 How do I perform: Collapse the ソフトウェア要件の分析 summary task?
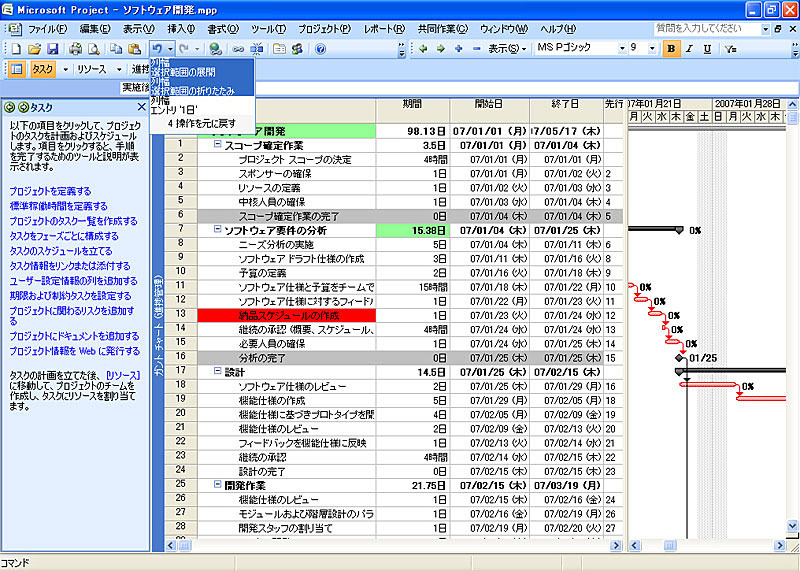click(x=217, y=230)
